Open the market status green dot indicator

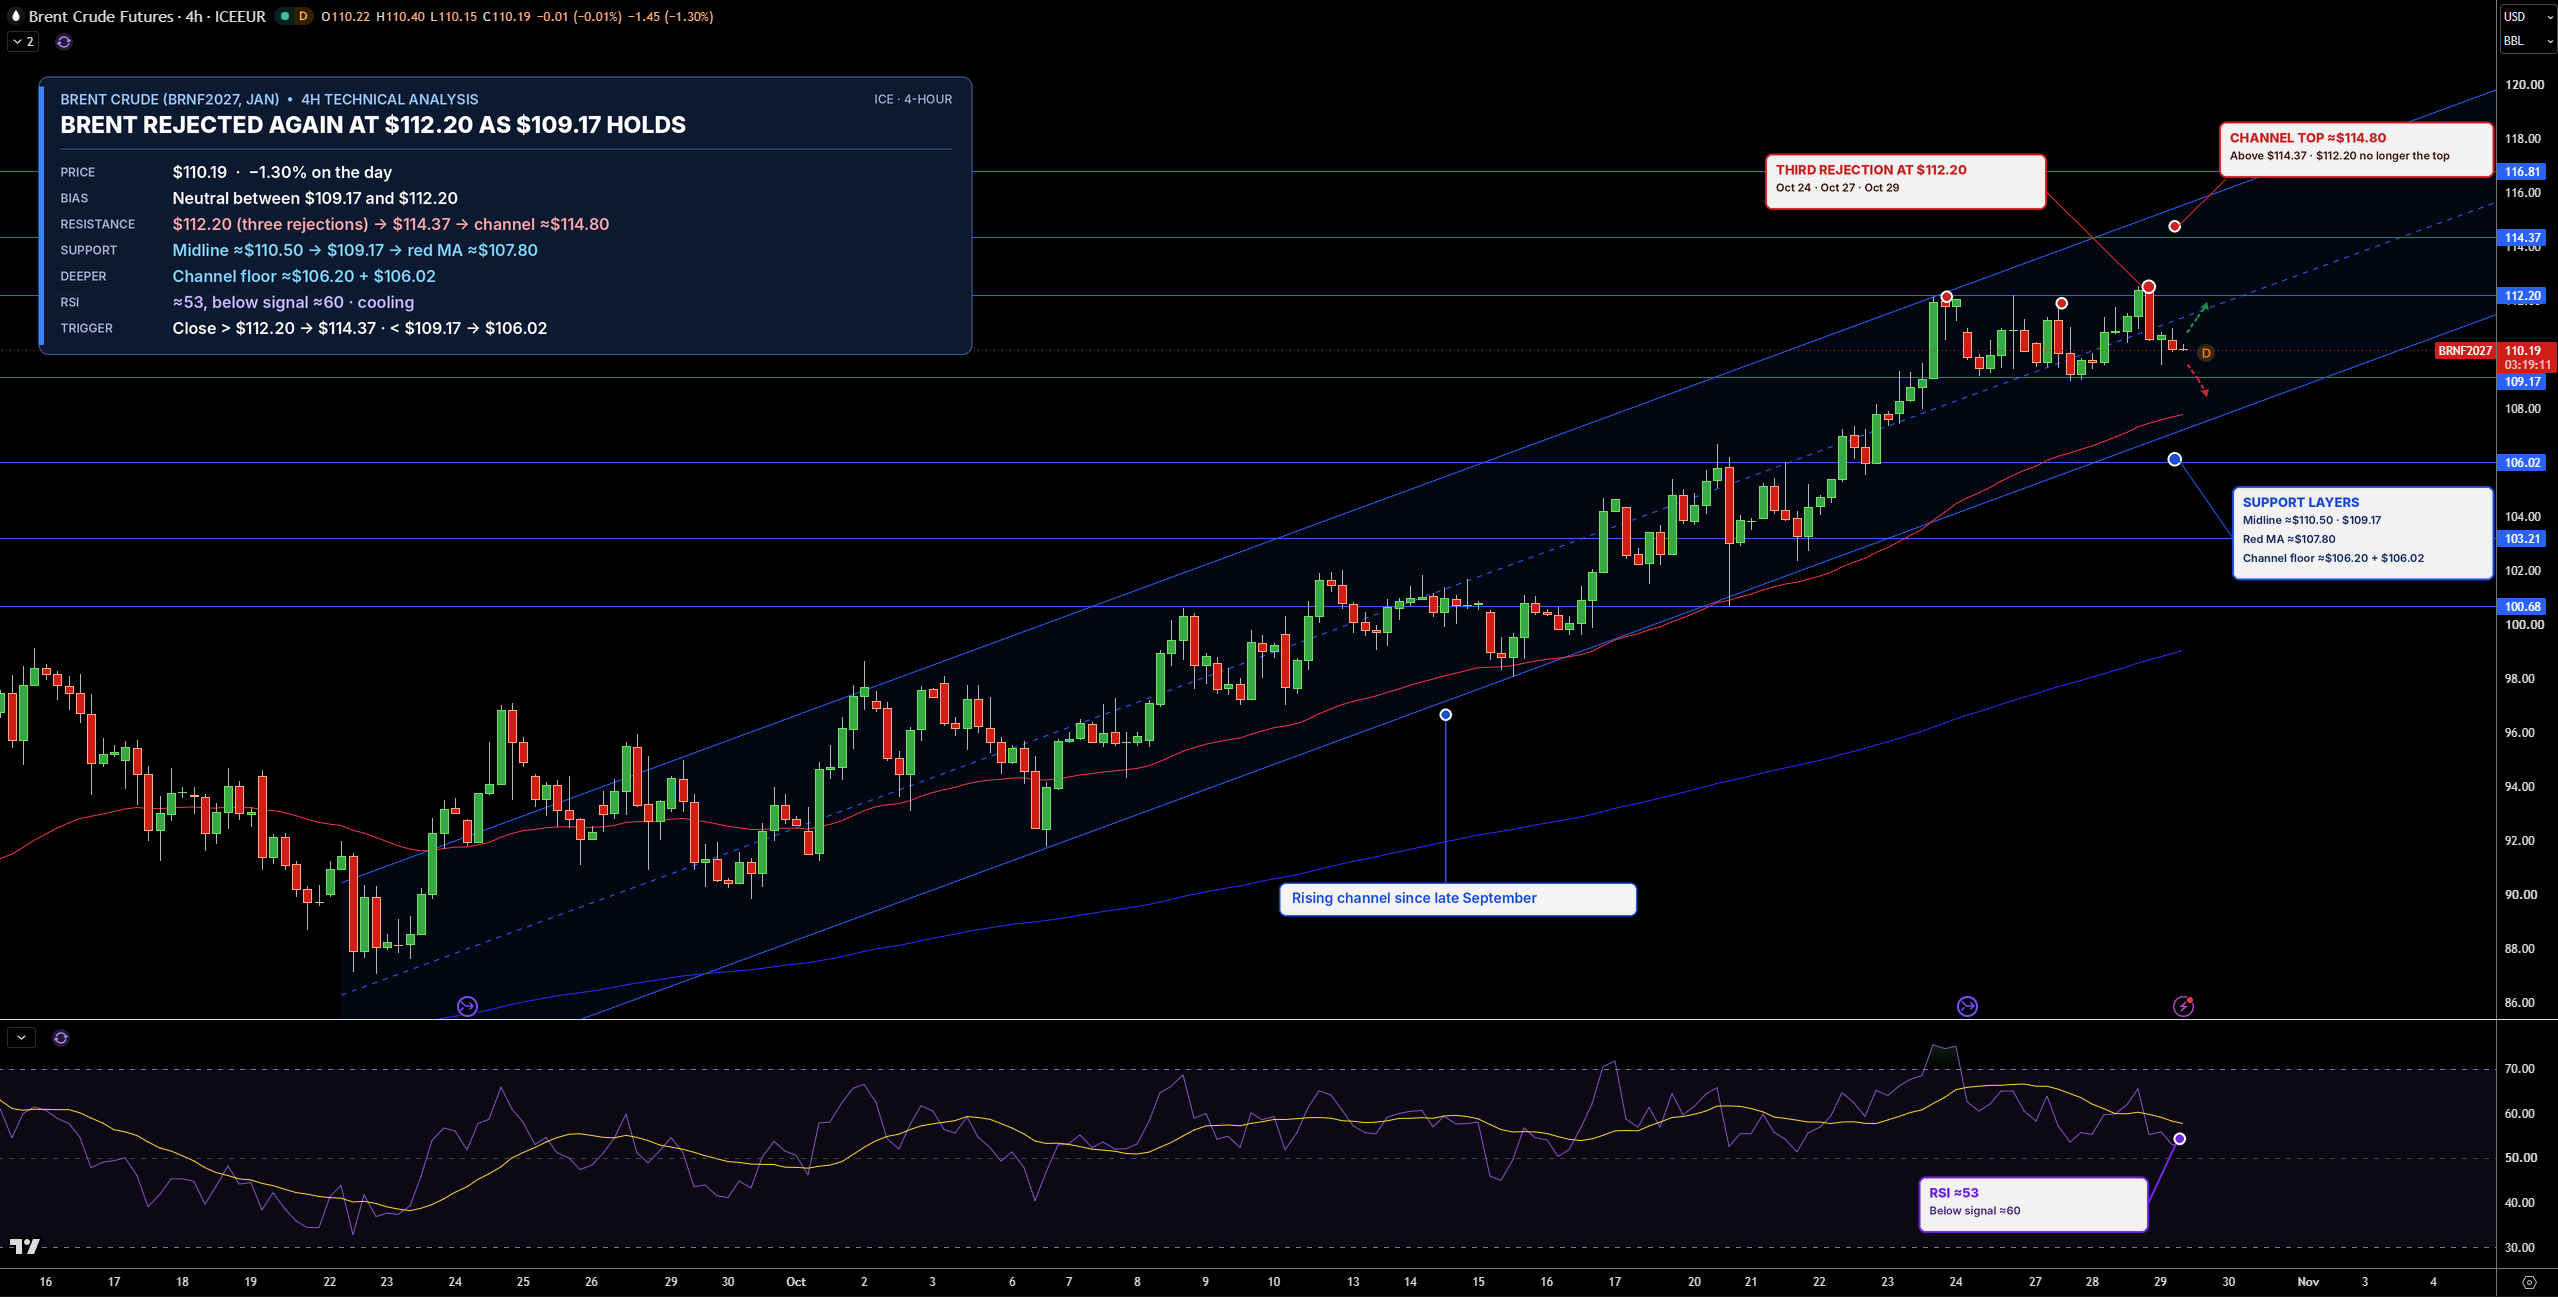click(285, 16)
